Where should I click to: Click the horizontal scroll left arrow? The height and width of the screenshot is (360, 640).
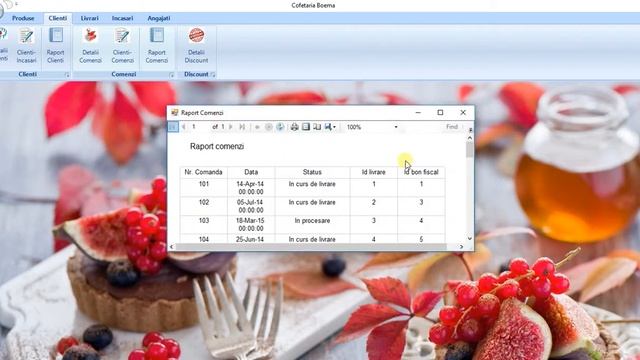pyautogui.click(x=171, y=247)
